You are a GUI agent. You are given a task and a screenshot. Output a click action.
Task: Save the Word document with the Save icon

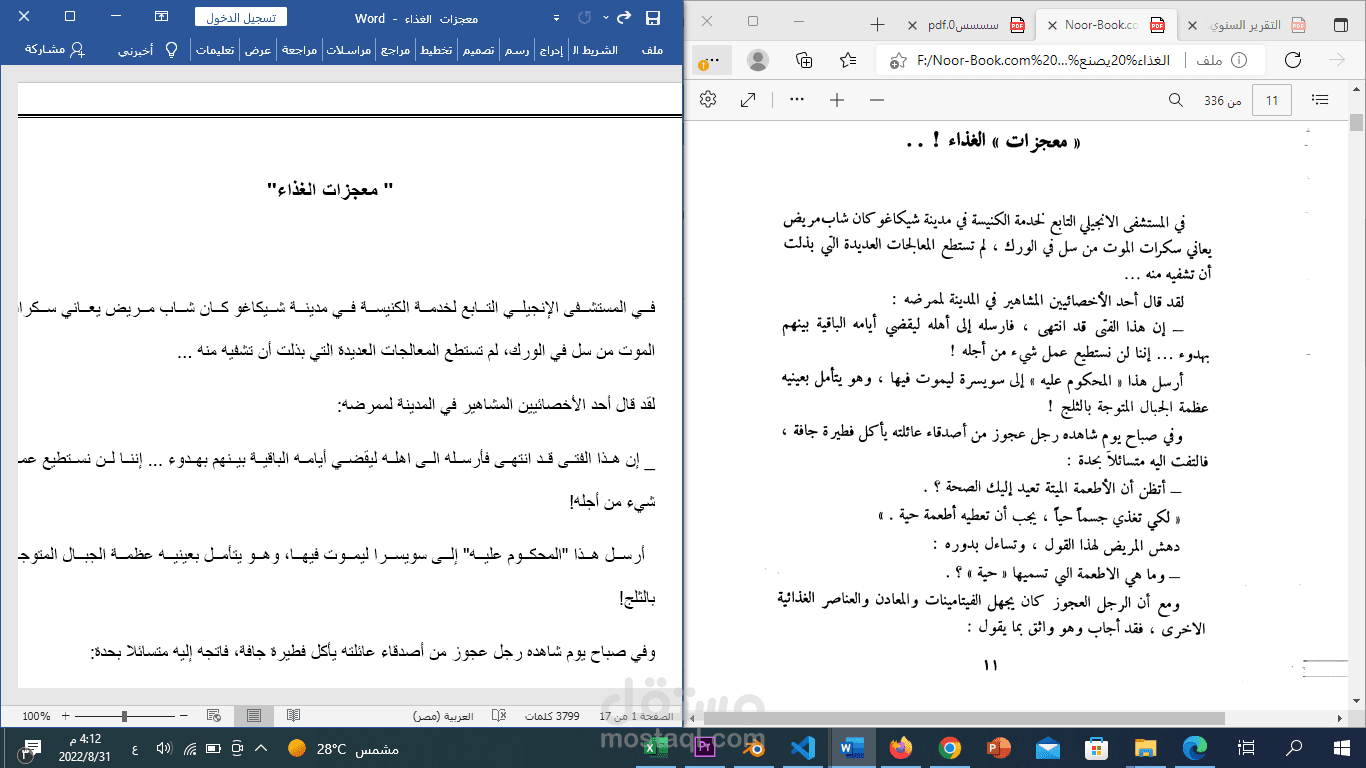click(x=653, y=17)
